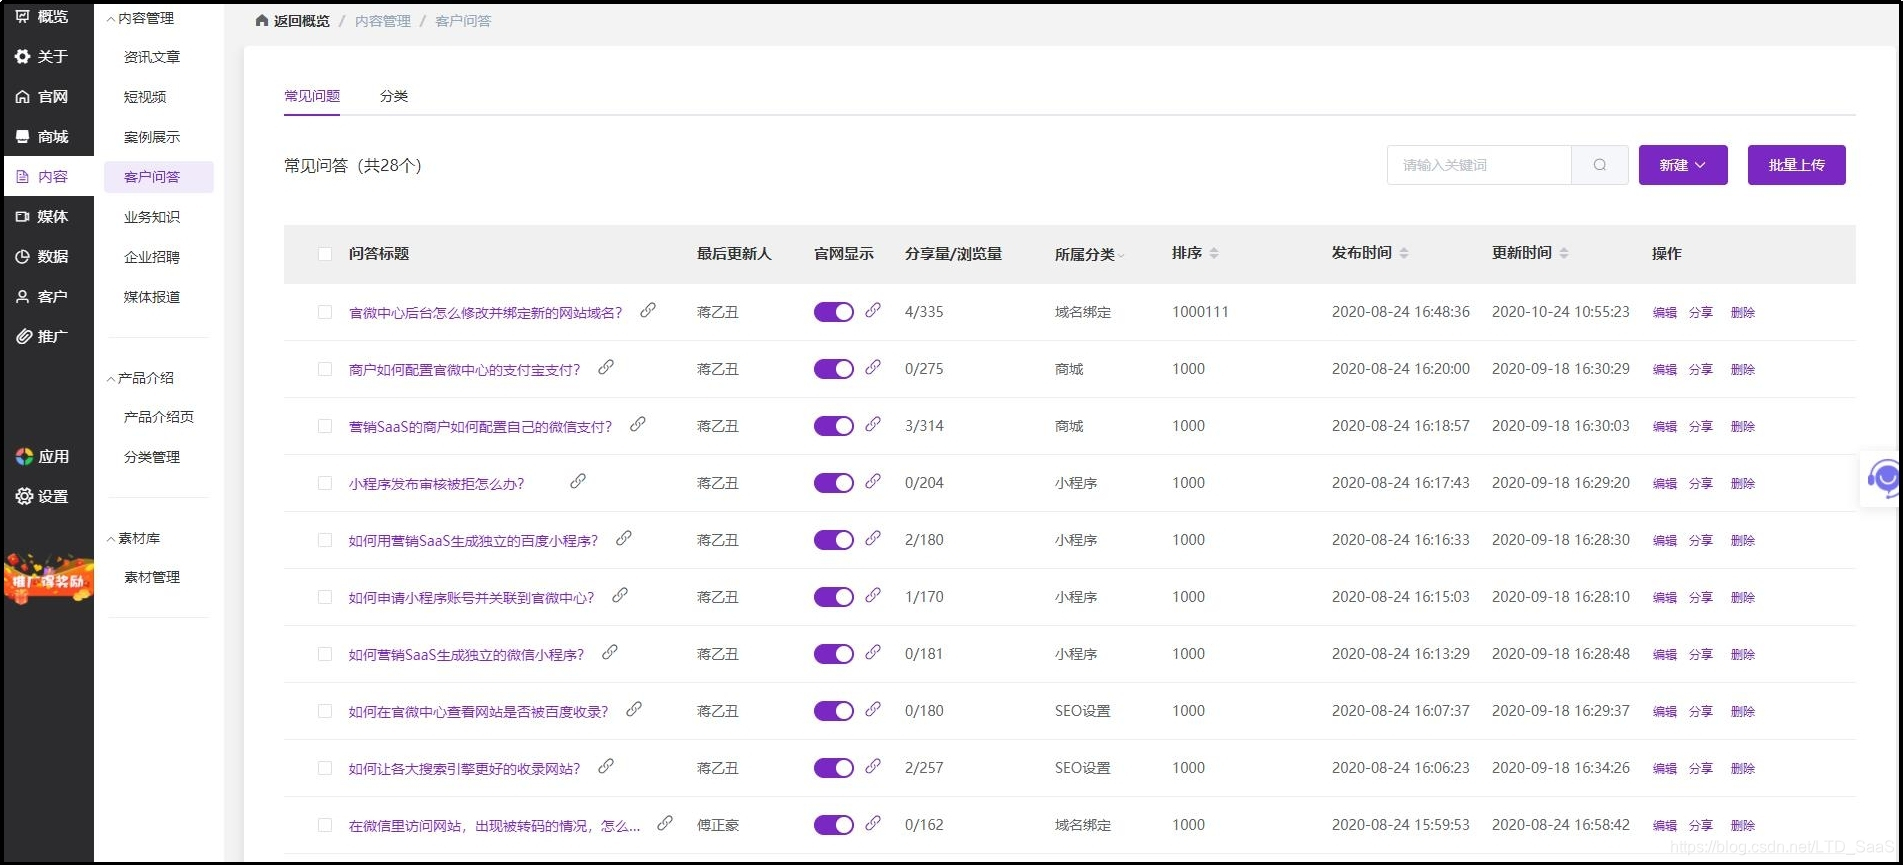
Task: Select the 常见问题 tab
Action: pos(312,96)
